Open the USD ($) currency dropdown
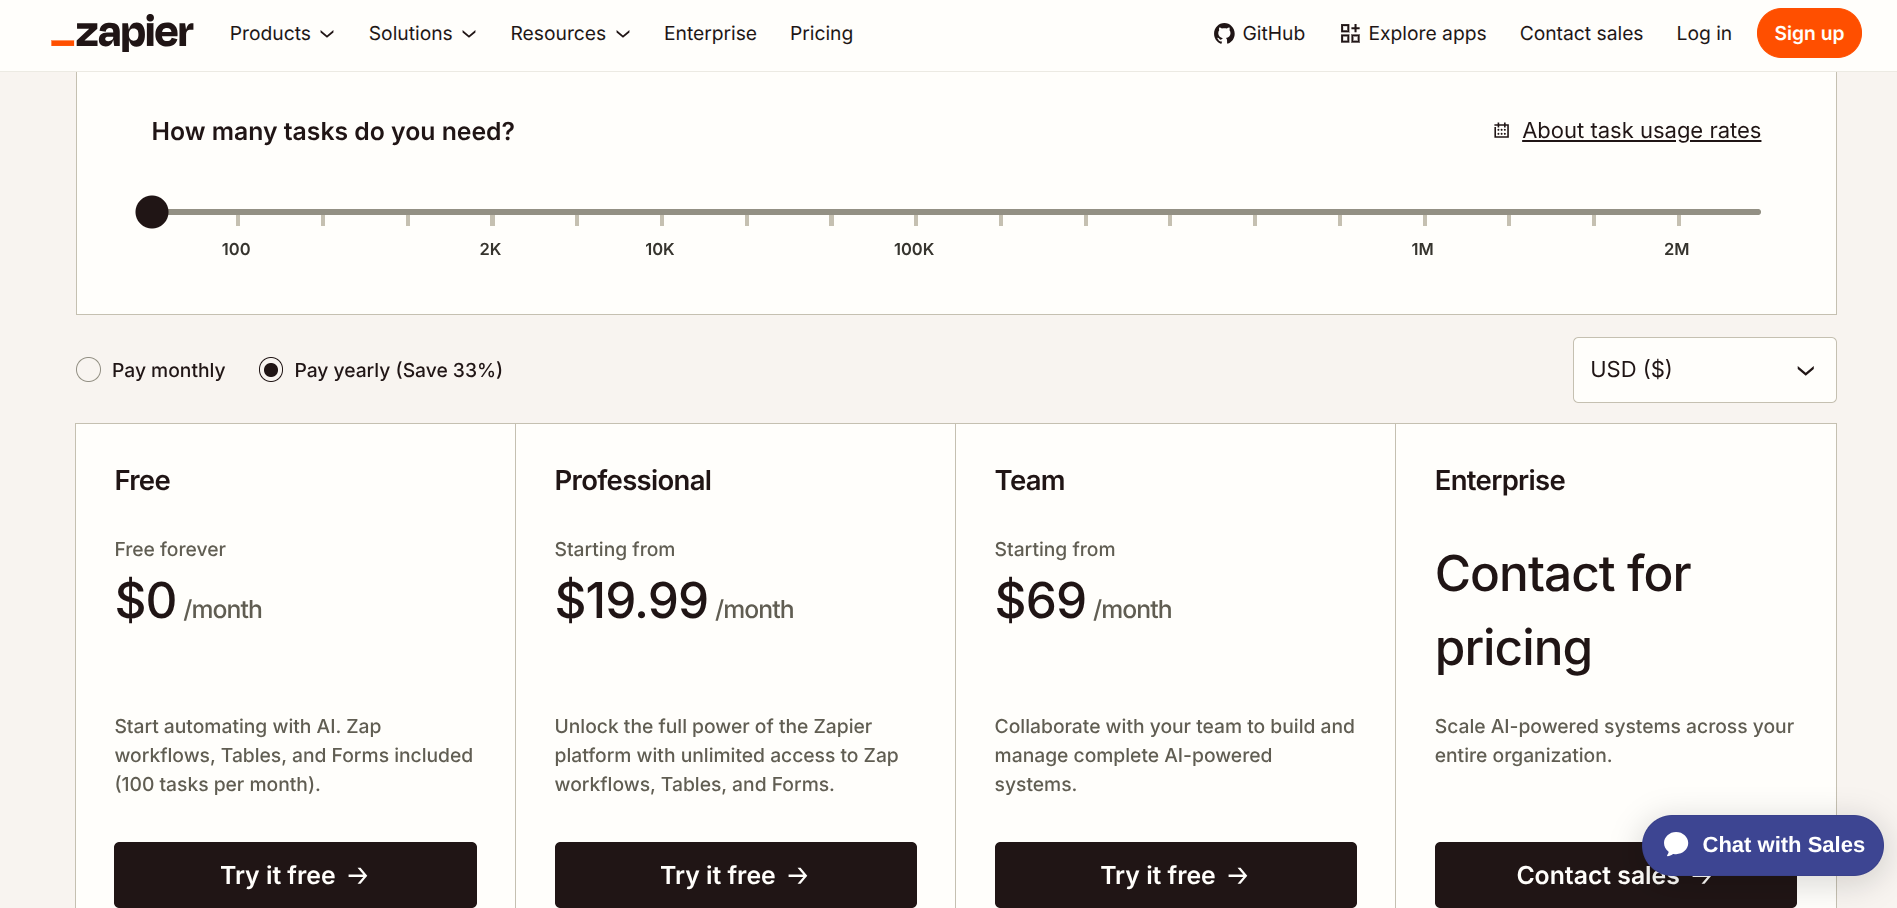Screen dimensions: 1897x908 [x=1704, y=370]
